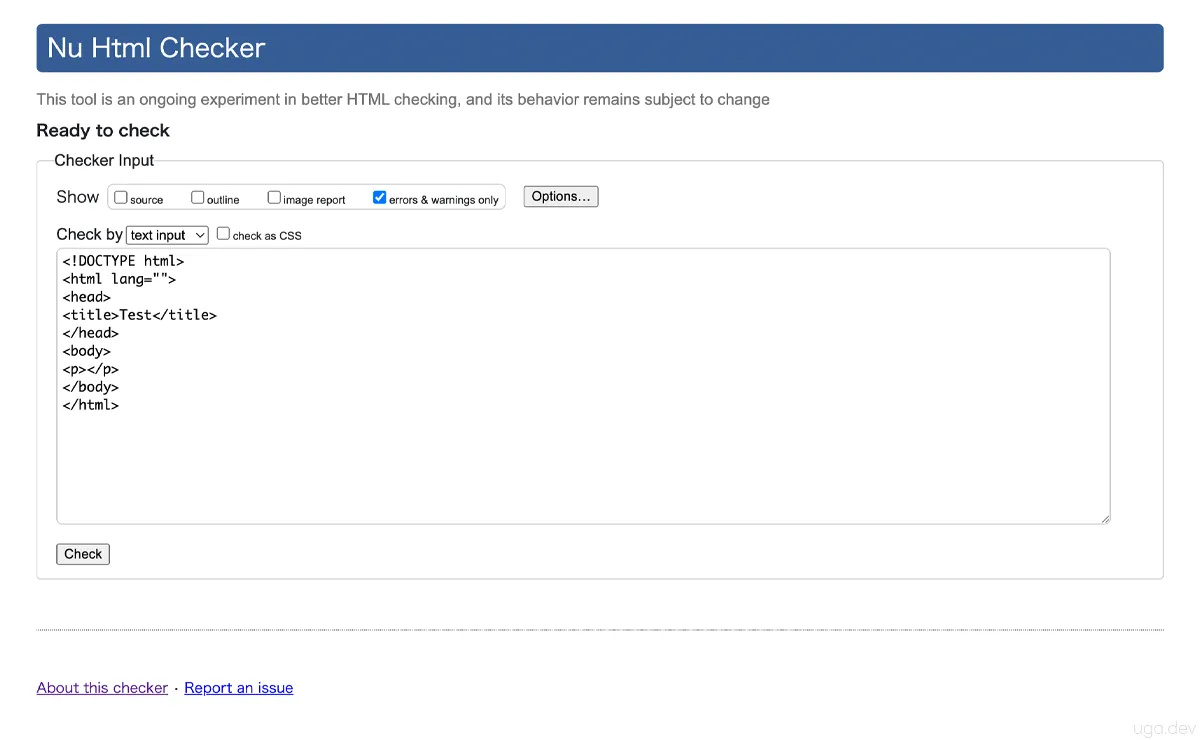Tick the outline checkbox

click(198, 197)
